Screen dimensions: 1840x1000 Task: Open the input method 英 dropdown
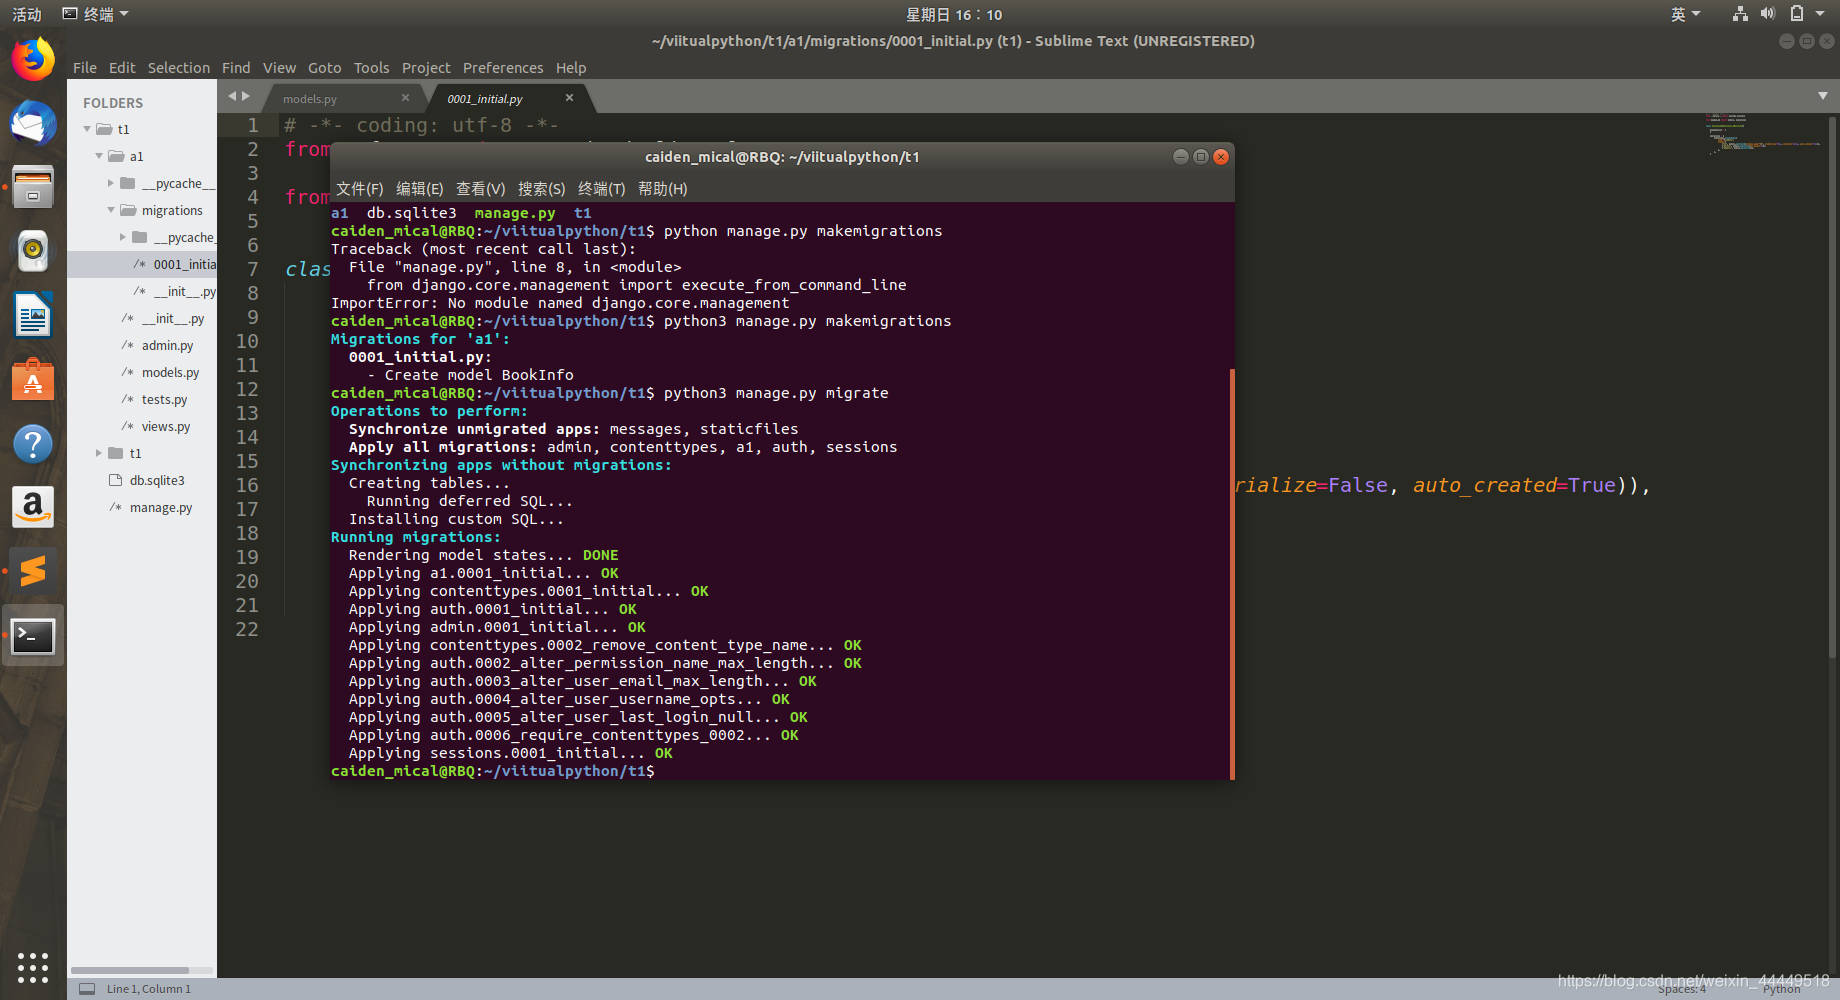point(1685,14)
